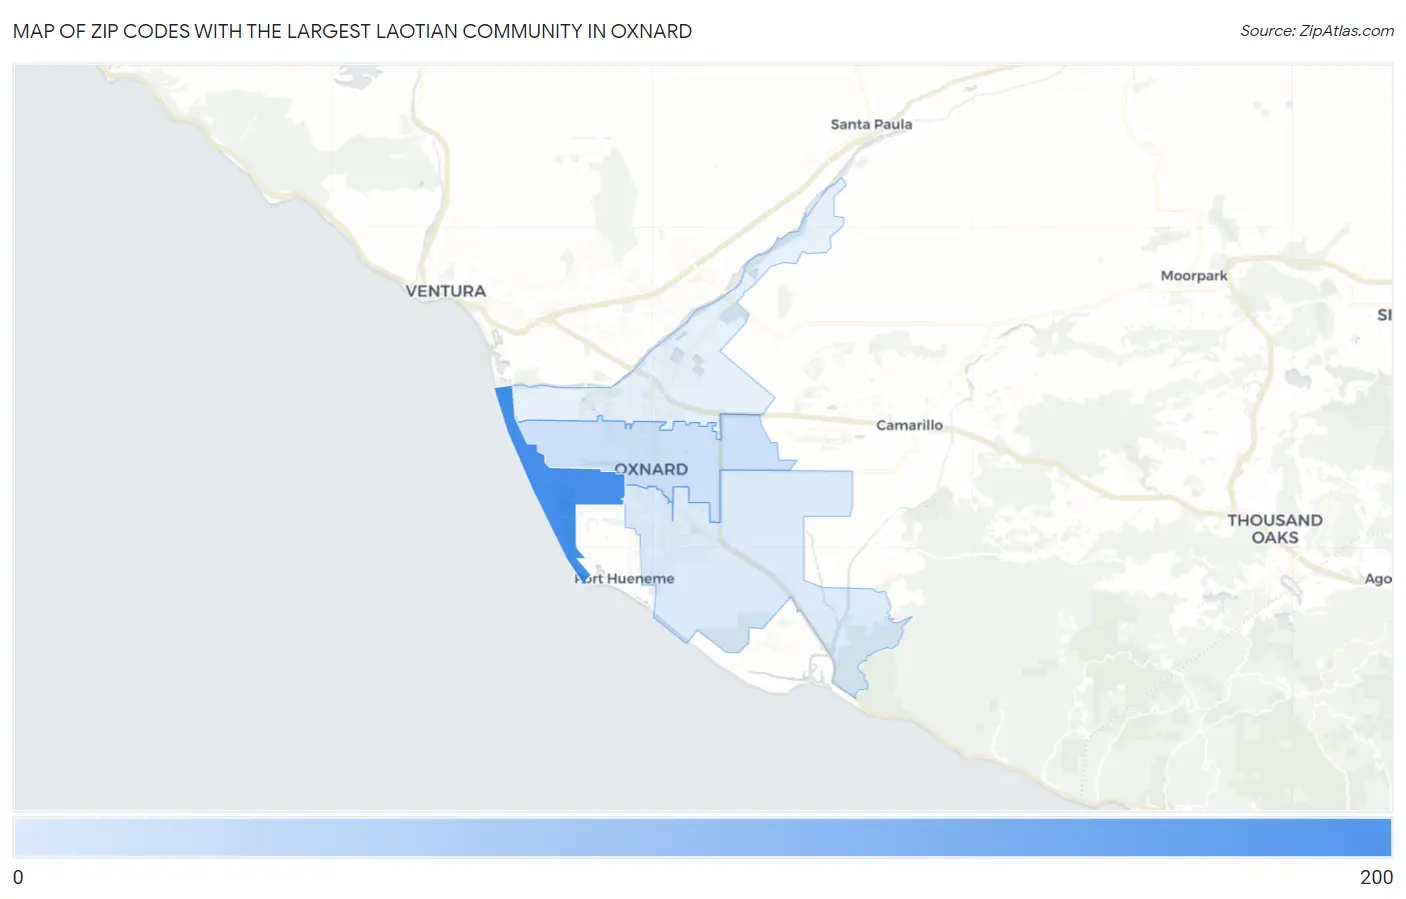This screenshot has height=899, width=1406.
Task: Click the Source: ZipAtlas.com text
Action: coord(1317,31)
